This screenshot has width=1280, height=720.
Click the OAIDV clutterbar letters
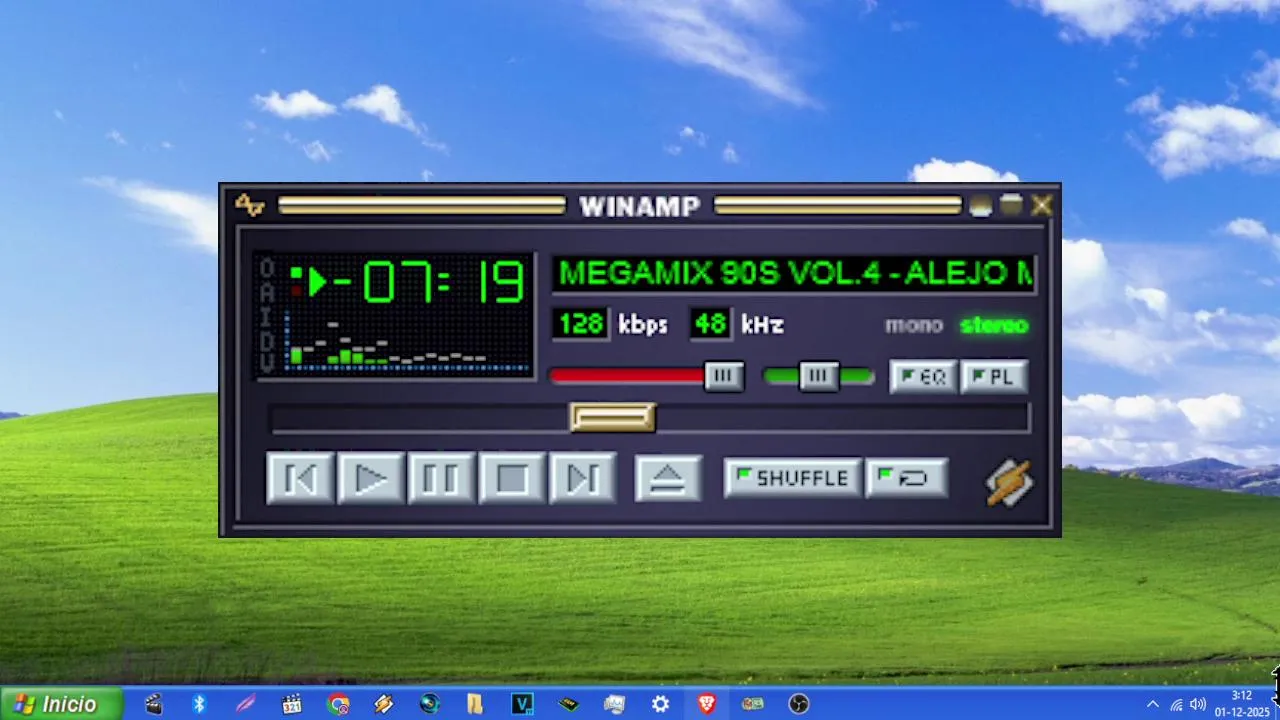267,316
